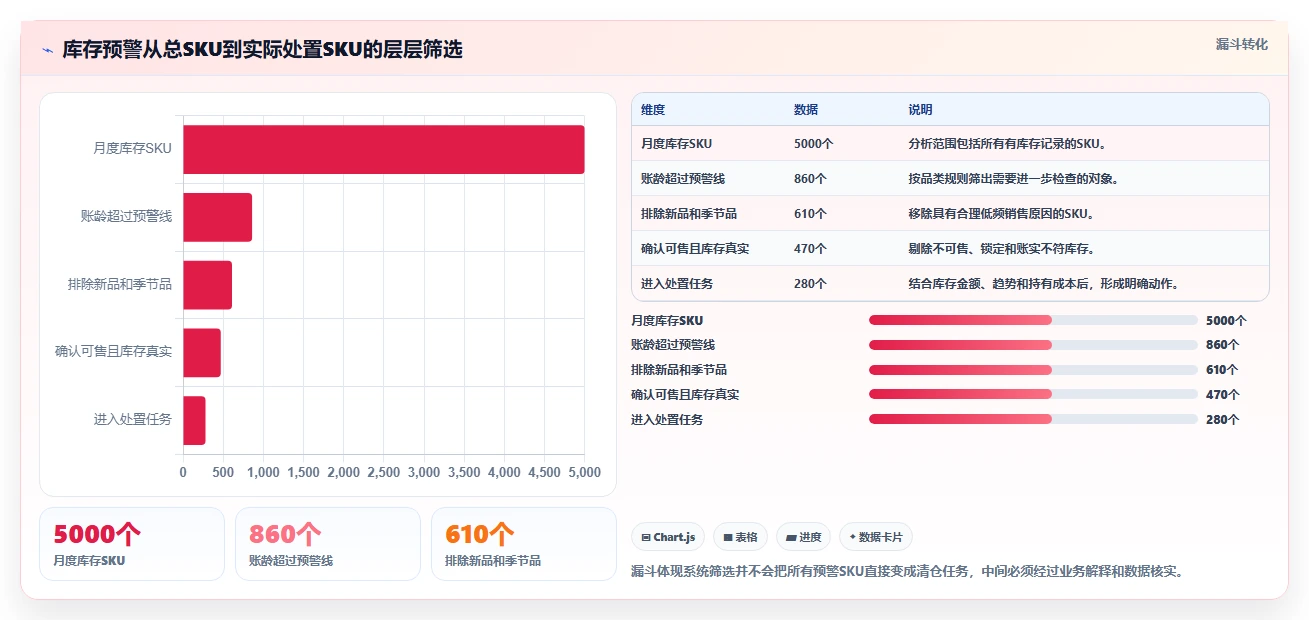Click the 表格 tag chip
1309x620 pixels.
click(740, 537)
